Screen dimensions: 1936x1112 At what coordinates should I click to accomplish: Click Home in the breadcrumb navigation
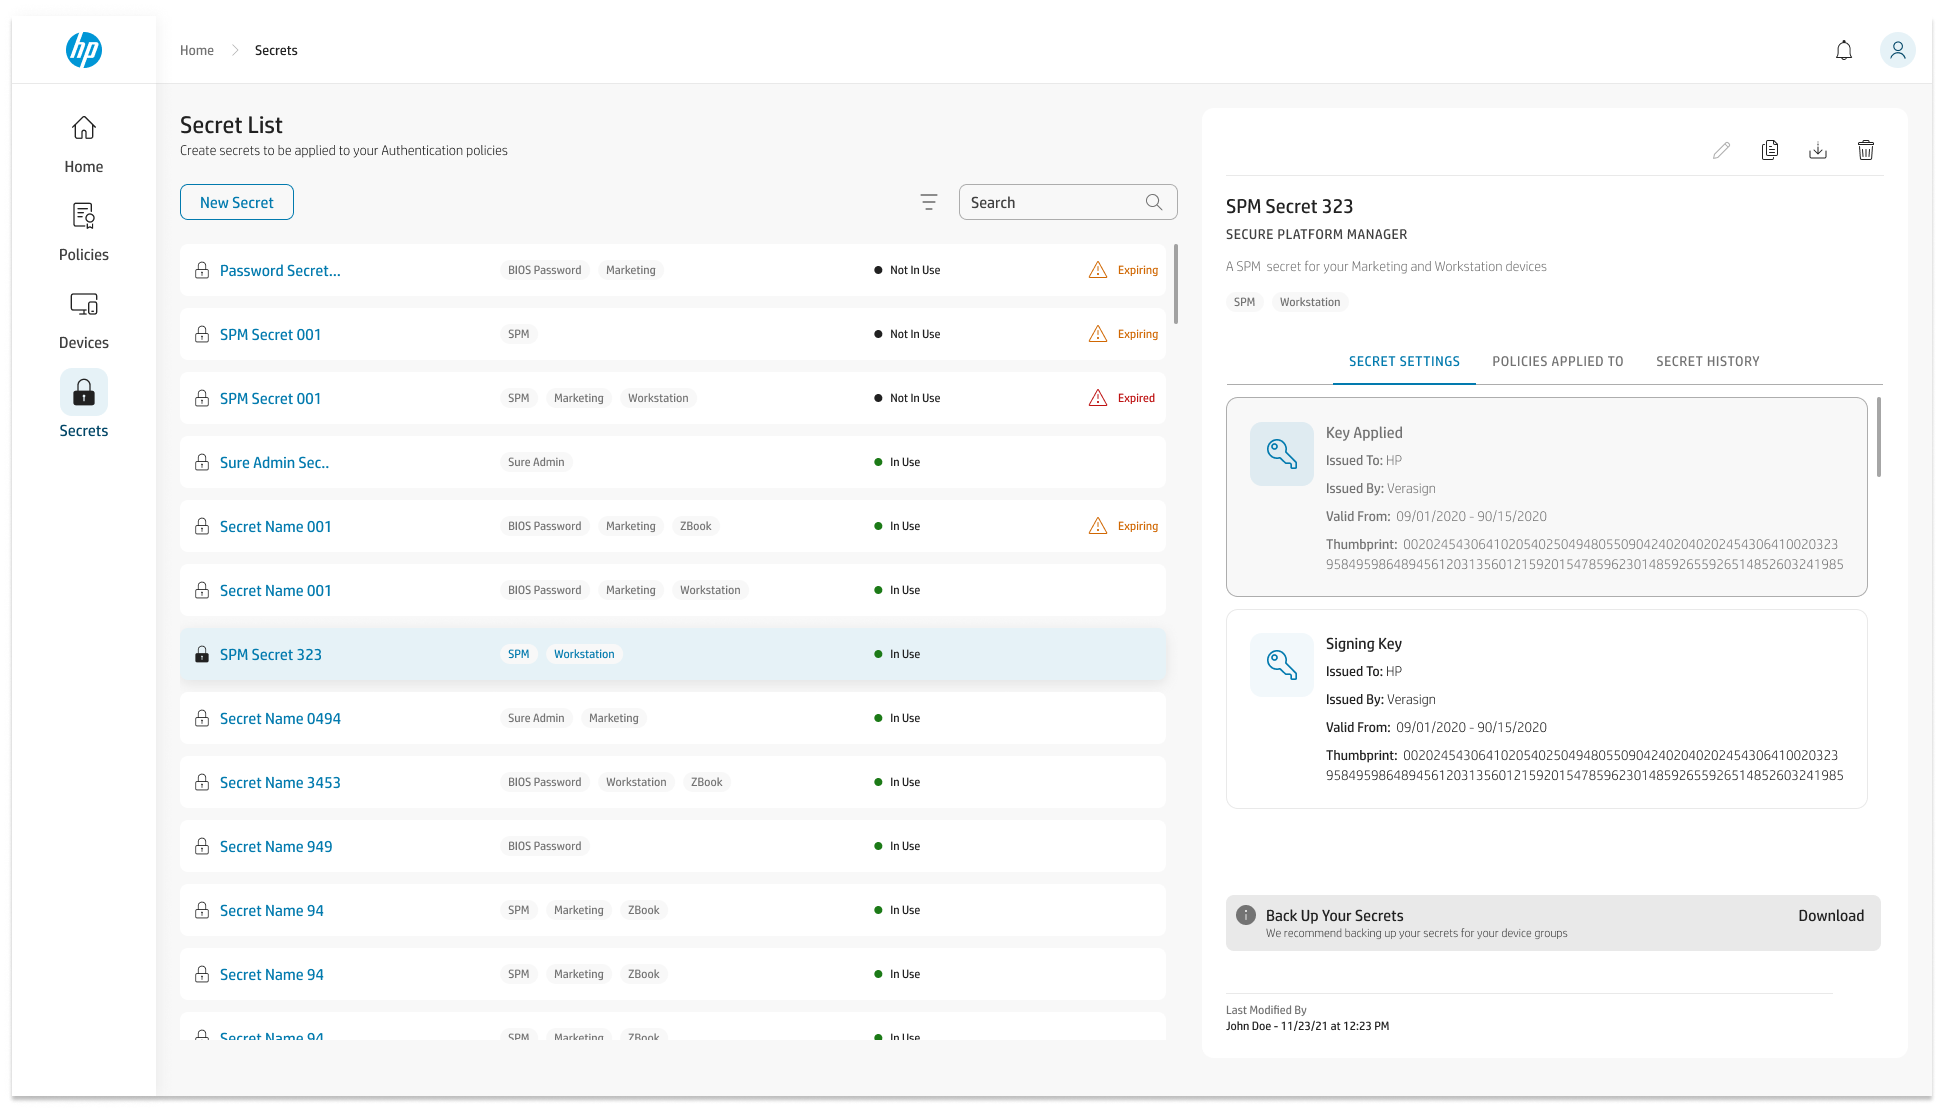[196, 49]
